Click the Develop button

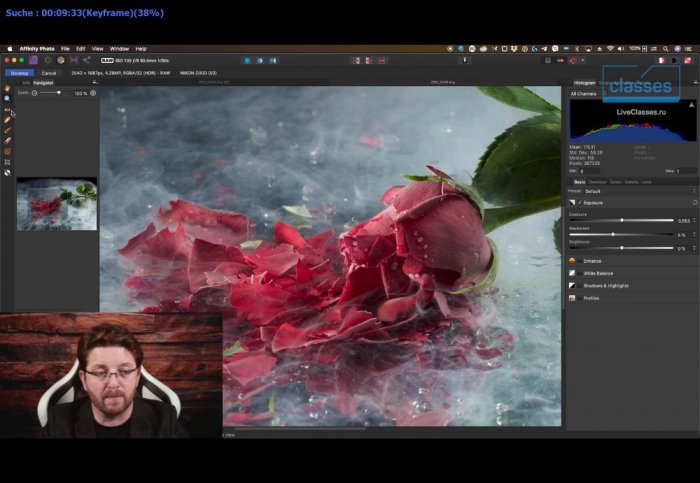tap(19, 73)
